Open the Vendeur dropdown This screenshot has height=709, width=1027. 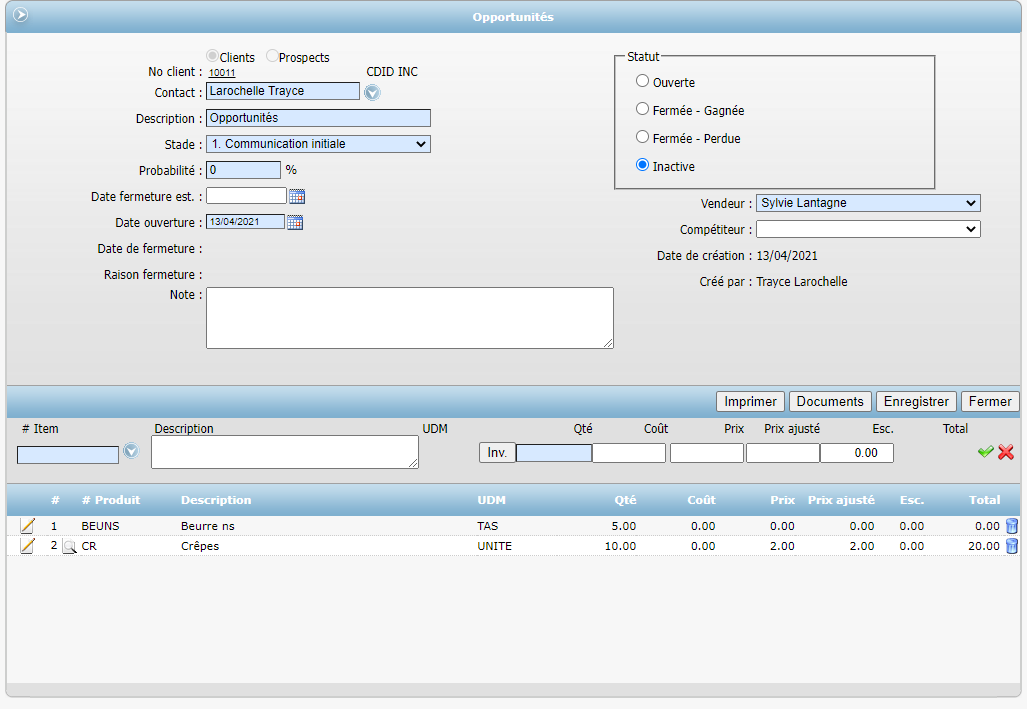point(868,203)
